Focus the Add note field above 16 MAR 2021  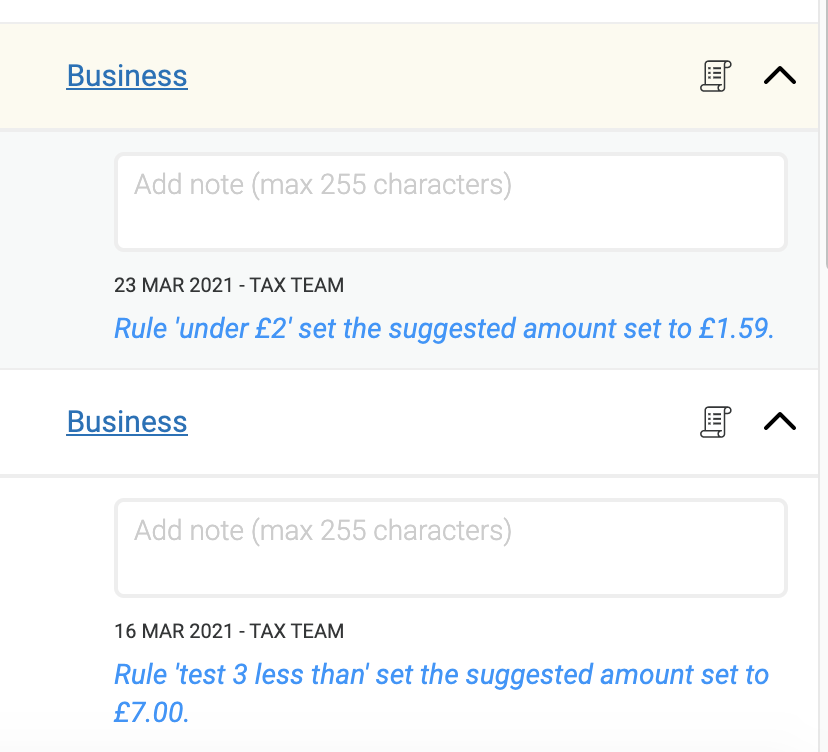[450, 547]
